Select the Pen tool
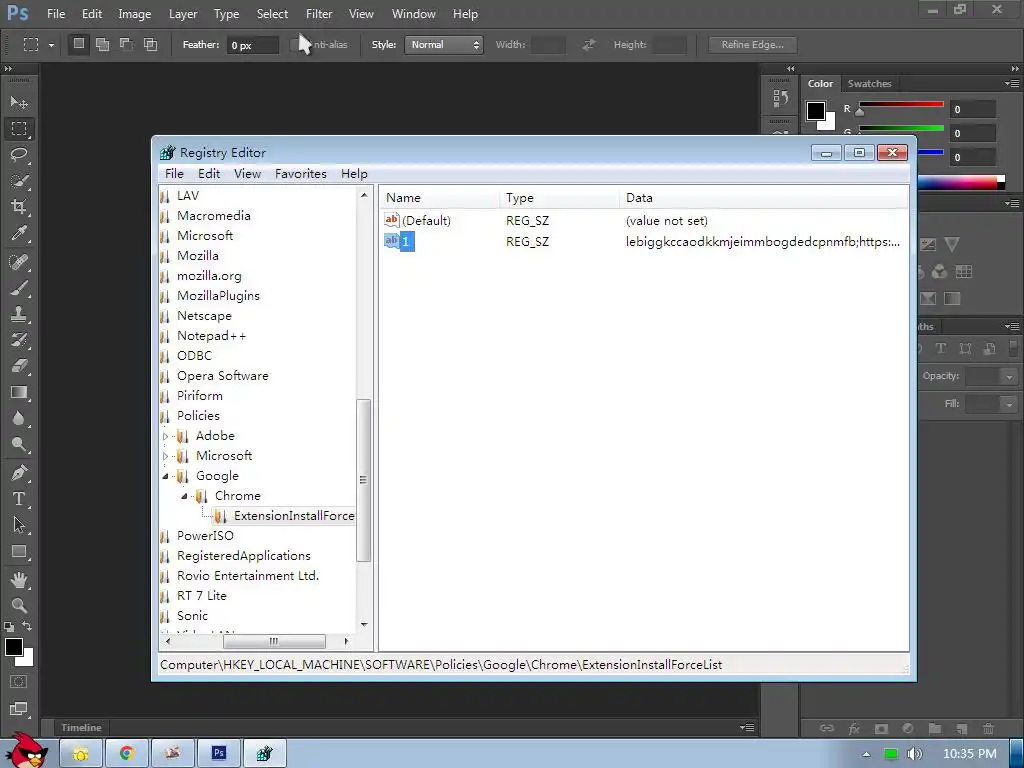This screenshot has height=768, width=1024. pos(19,473)
